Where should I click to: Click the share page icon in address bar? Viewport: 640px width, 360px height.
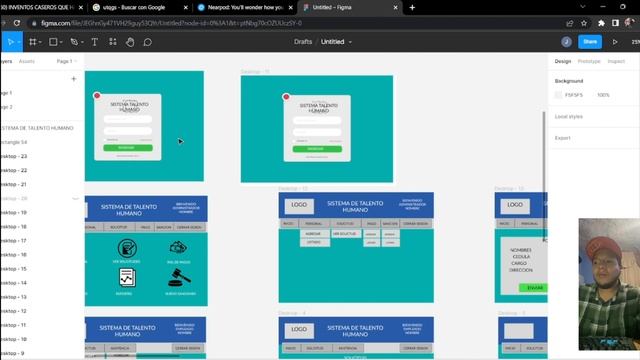click(569, 23)
